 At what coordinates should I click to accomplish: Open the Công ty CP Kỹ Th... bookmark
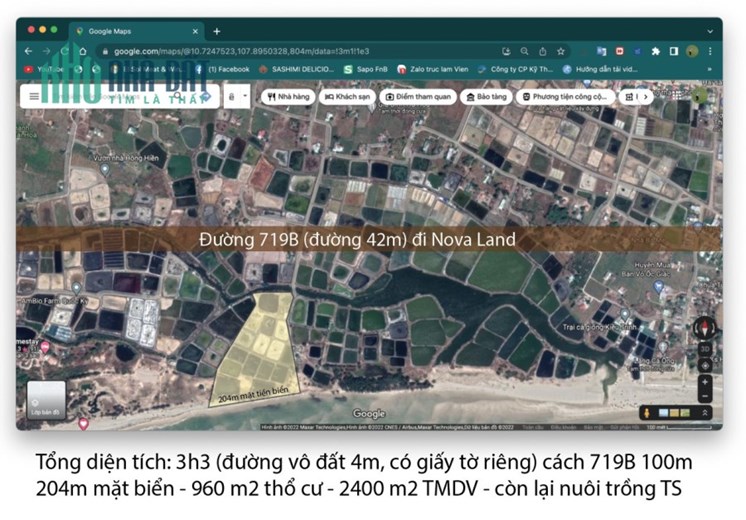tap(515, 69)
